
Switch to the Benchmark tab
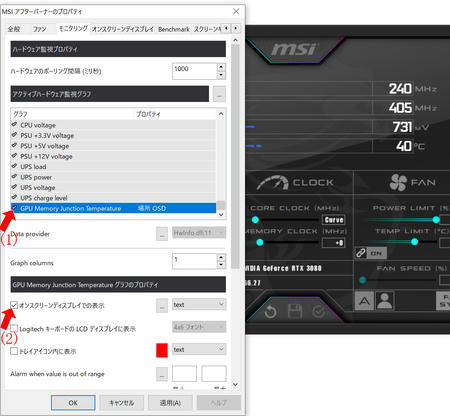point(174,29)
